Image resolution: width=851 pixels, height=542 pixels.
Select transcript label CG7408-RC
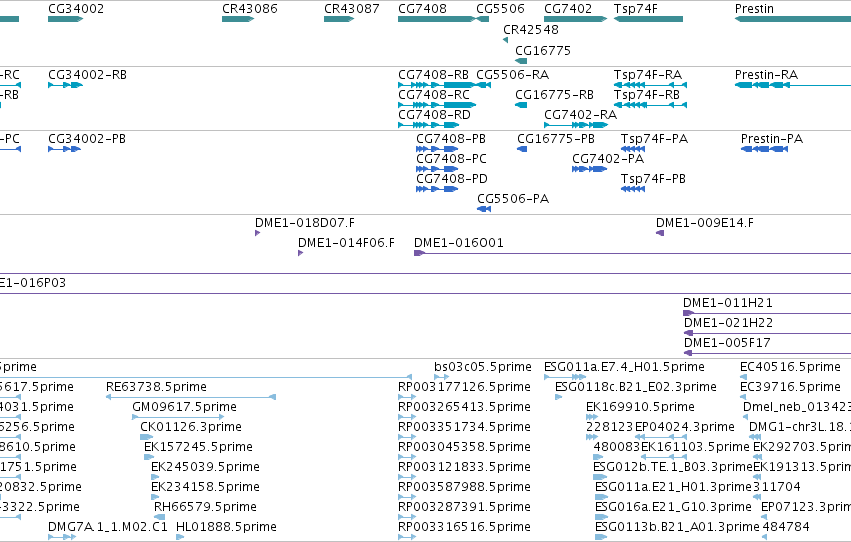point(434,95)
